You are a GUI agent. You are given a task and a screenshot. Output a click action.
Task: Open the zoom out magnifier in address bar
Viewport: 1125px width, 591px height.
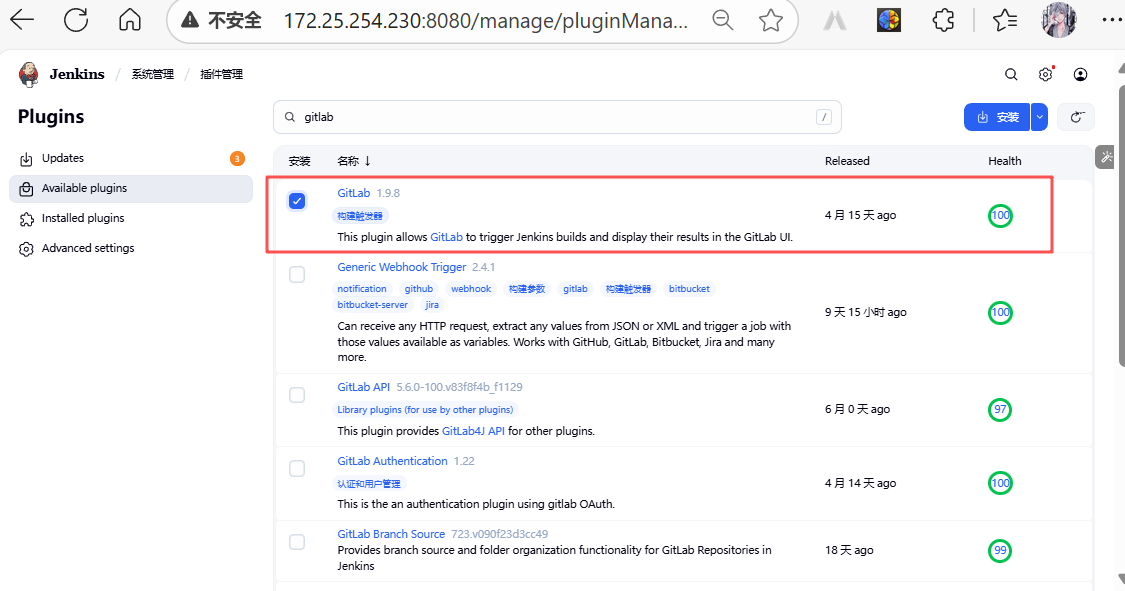722,20
